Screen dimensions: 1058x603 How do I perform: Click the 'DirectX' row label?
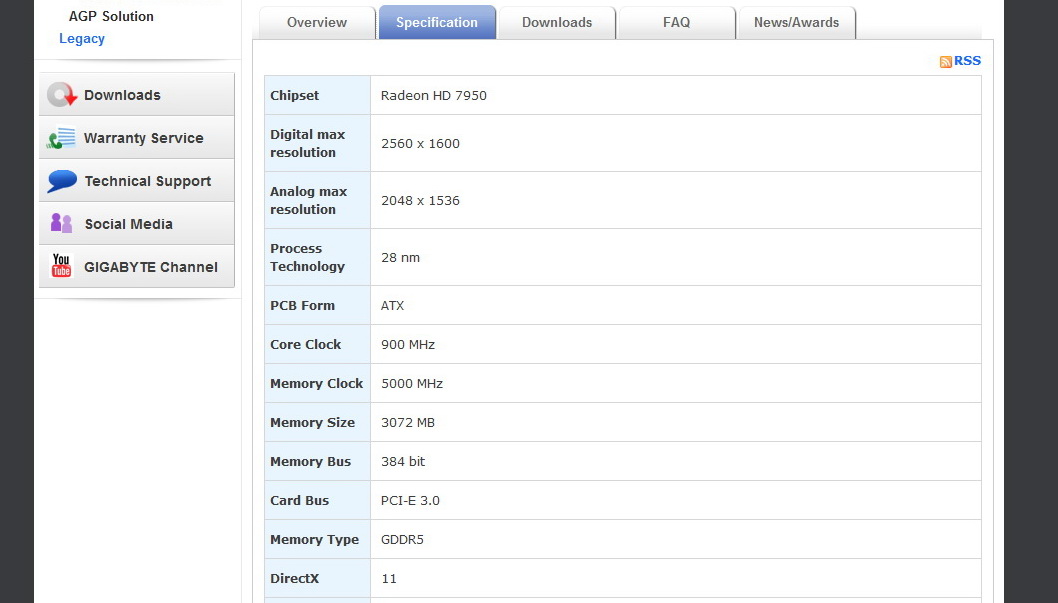pyautogui.click(x=294, y=578)
